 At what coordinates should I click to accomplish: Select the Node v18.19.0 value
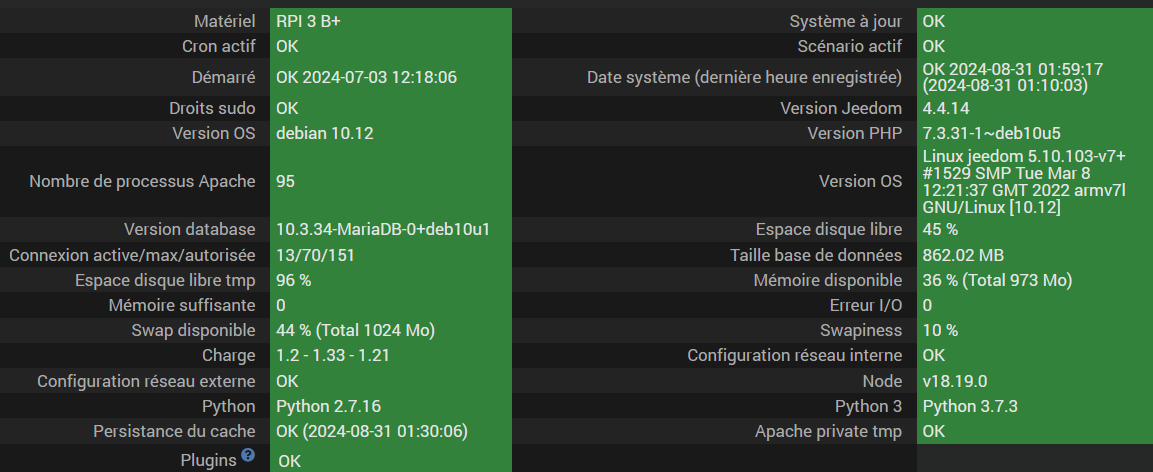click(955, 381)
